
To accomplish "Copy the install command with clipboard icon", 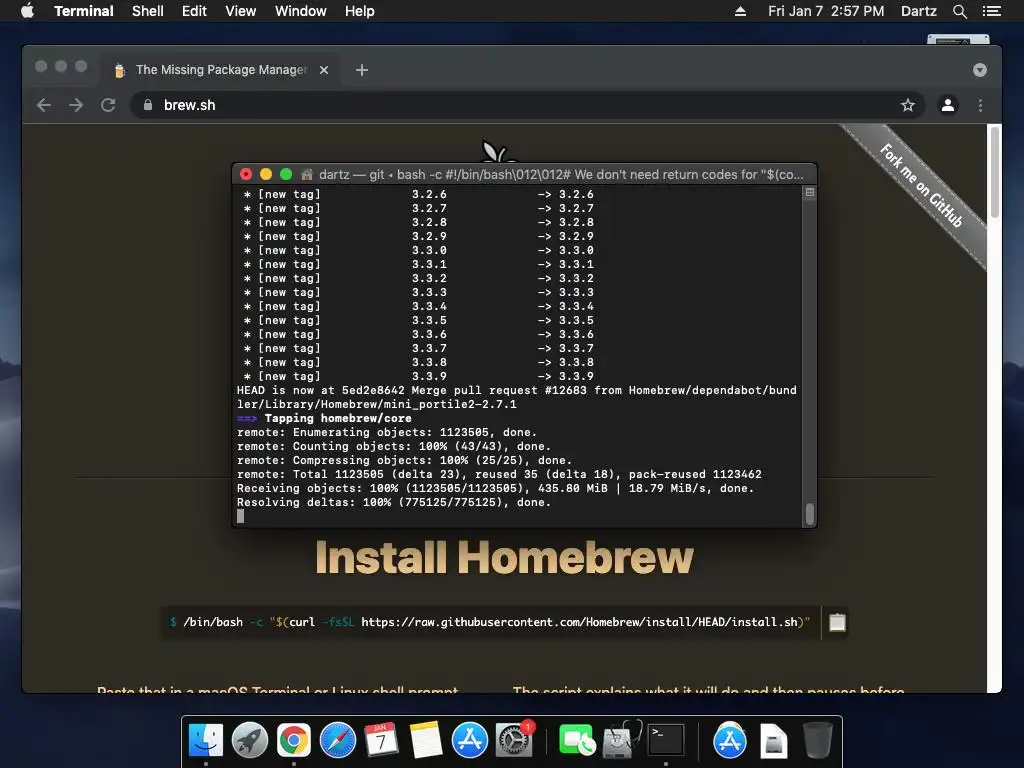I will (837, 622).
